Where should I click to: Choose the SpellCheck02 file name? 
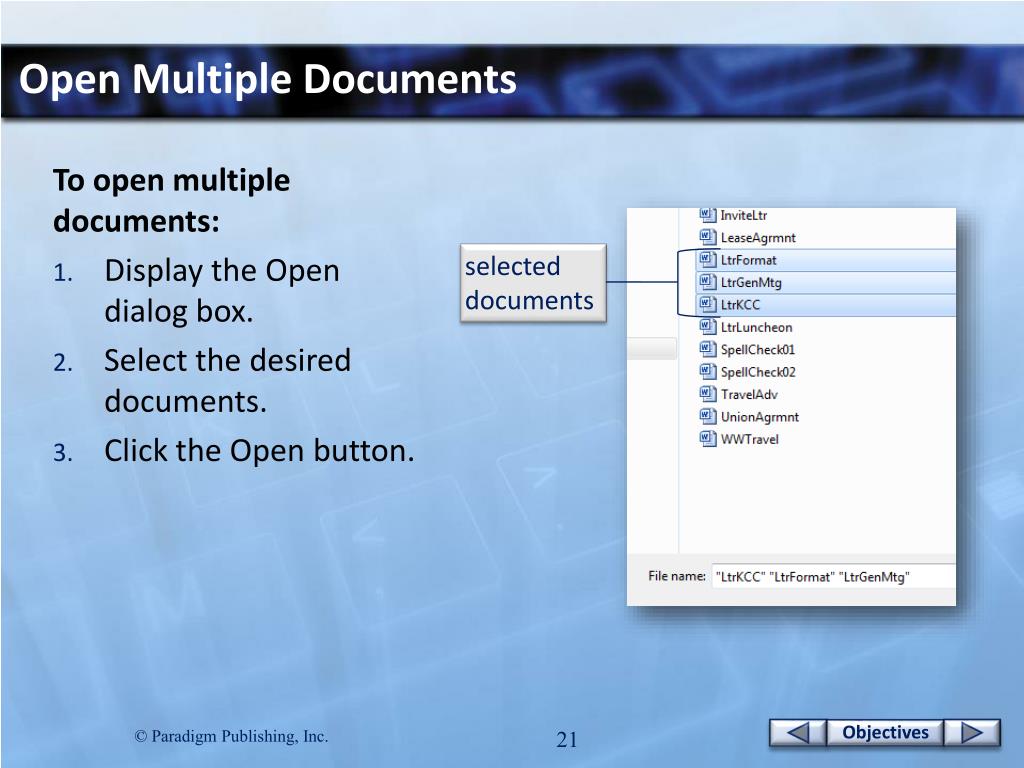click(758, 372)
